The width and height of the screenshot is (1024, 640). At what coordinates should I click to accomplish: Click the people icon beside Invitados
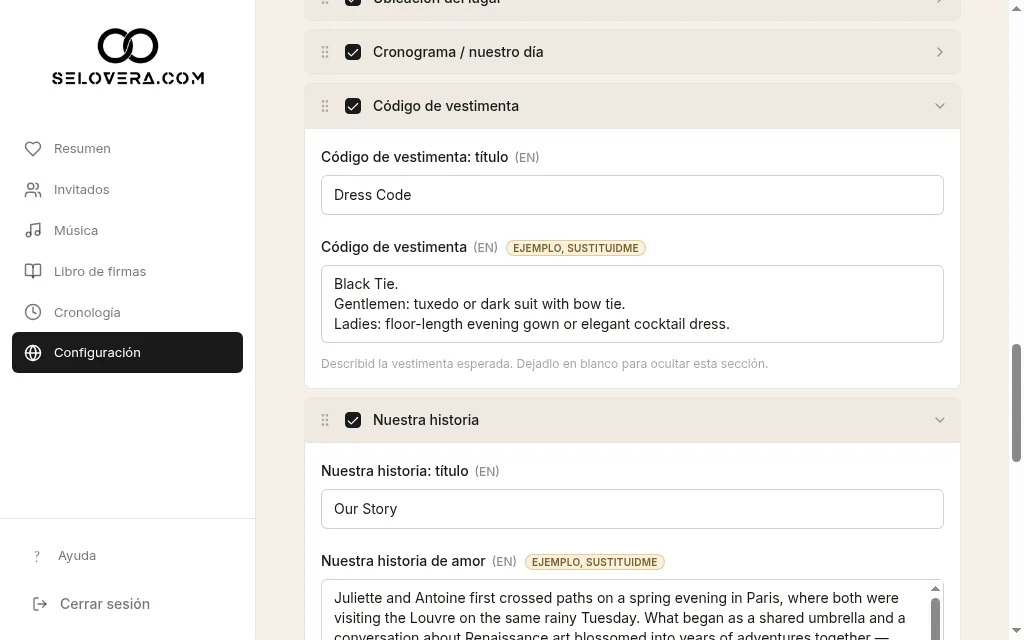(33, 190)
